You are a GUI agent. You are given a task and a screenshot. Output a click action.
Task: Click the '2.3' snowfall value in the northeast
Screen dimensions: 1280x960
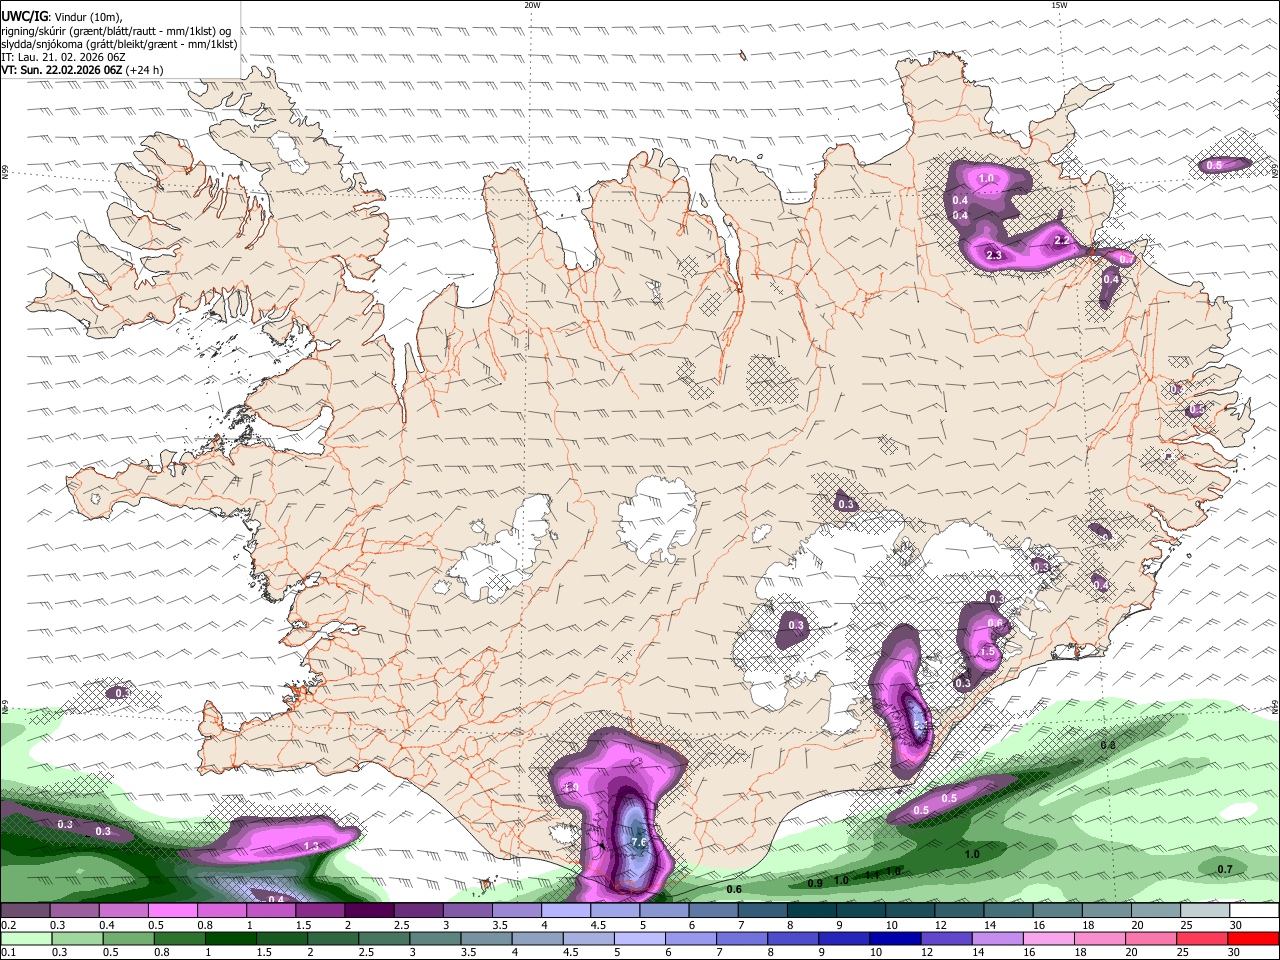(994, 256)
